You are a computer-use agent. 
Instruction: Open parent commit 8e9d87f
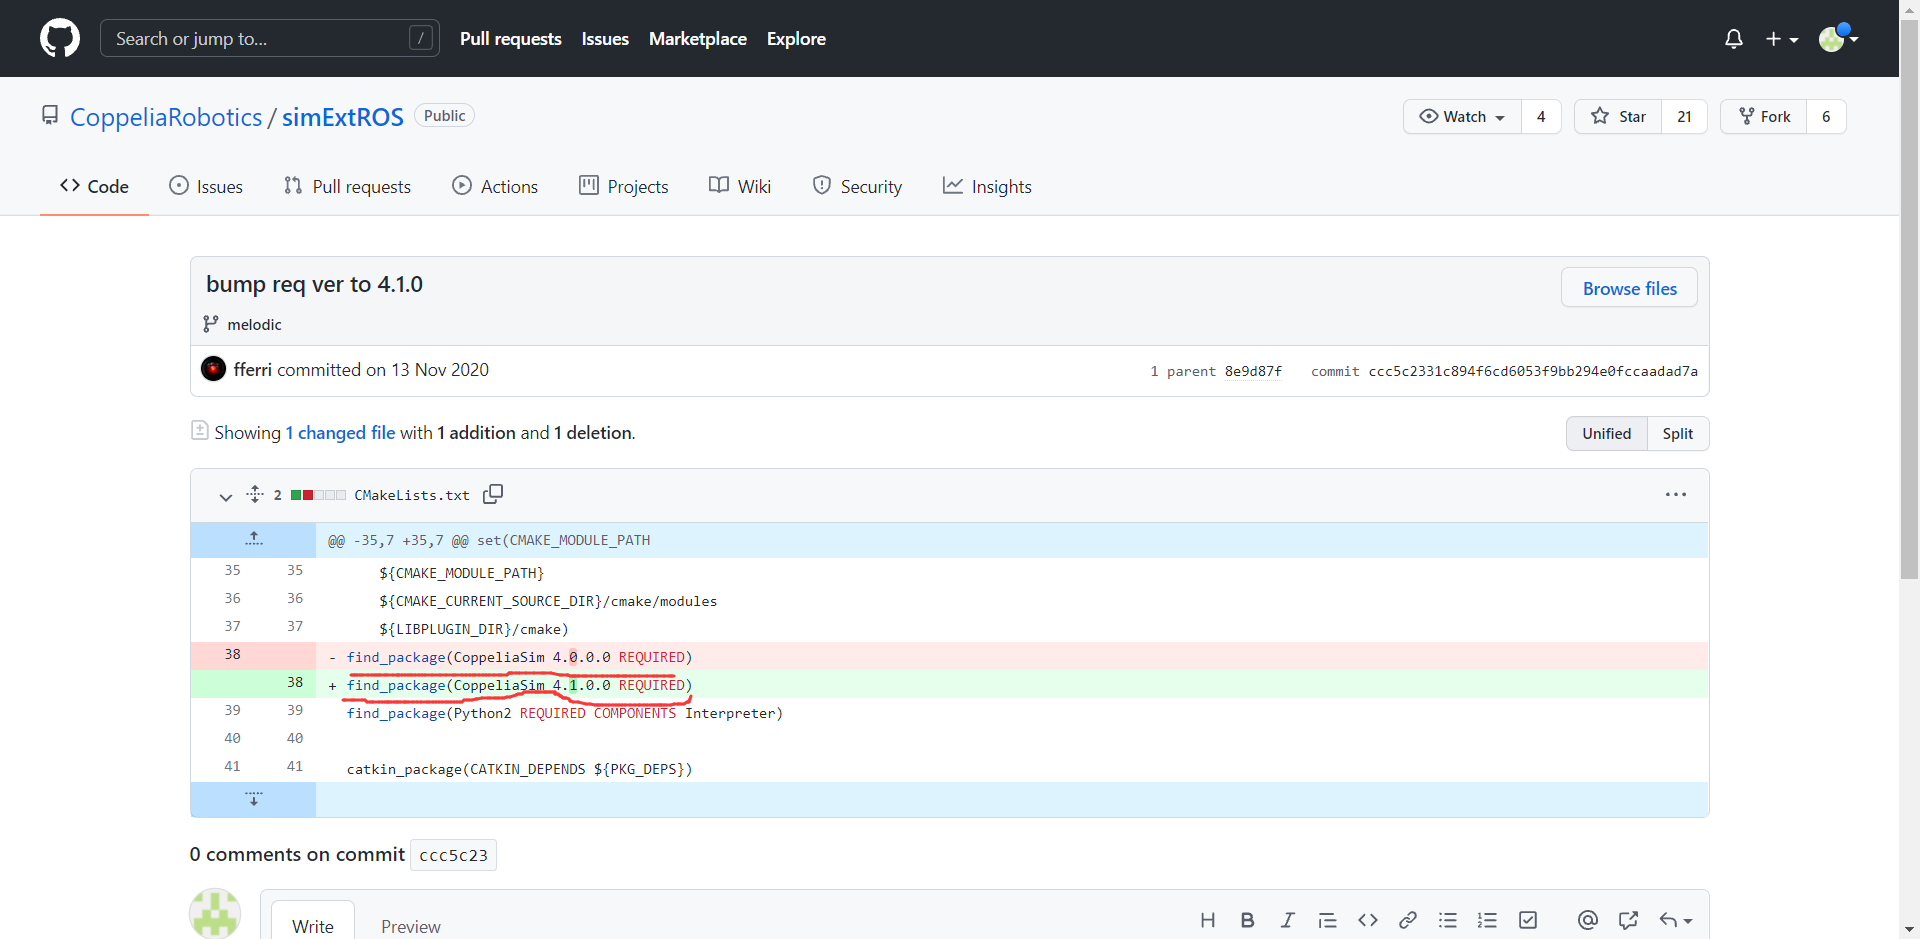(1253, 371)
